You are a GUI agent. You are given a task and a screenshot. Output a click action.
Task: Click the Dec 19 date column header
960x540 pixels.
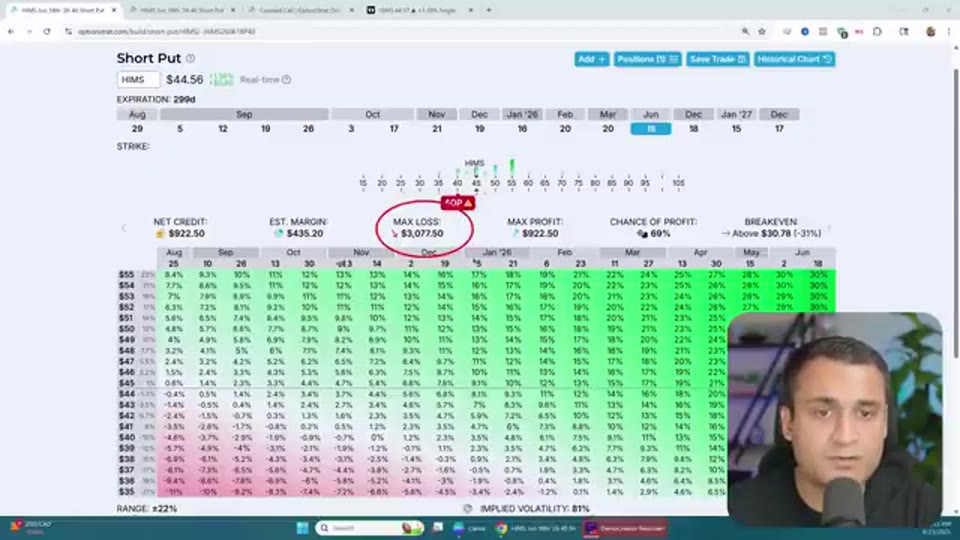pyautogui.click(x=445, y=264)
